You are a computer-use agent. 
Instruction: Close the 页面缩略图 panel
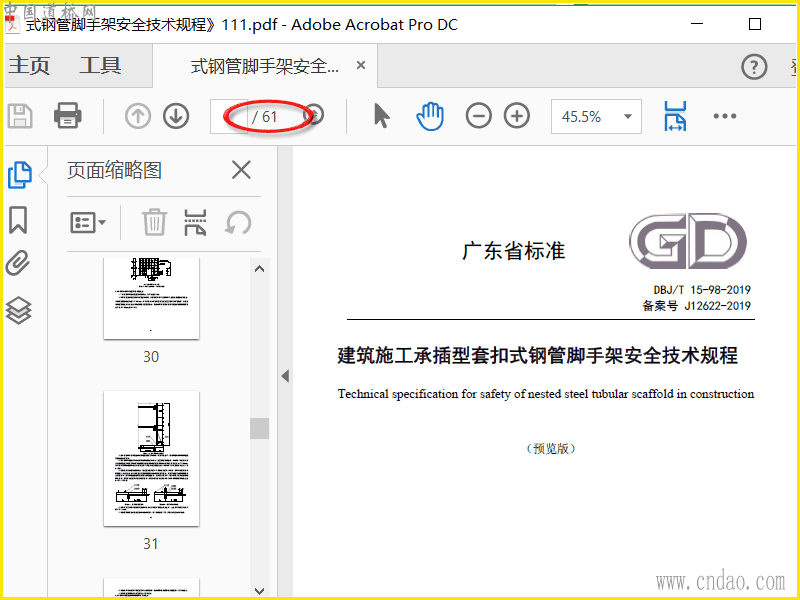241,170
